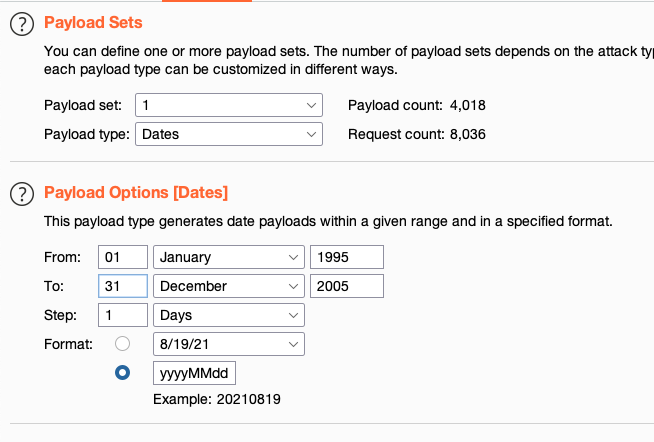Click the To year field showing 2005

point(346,286)
